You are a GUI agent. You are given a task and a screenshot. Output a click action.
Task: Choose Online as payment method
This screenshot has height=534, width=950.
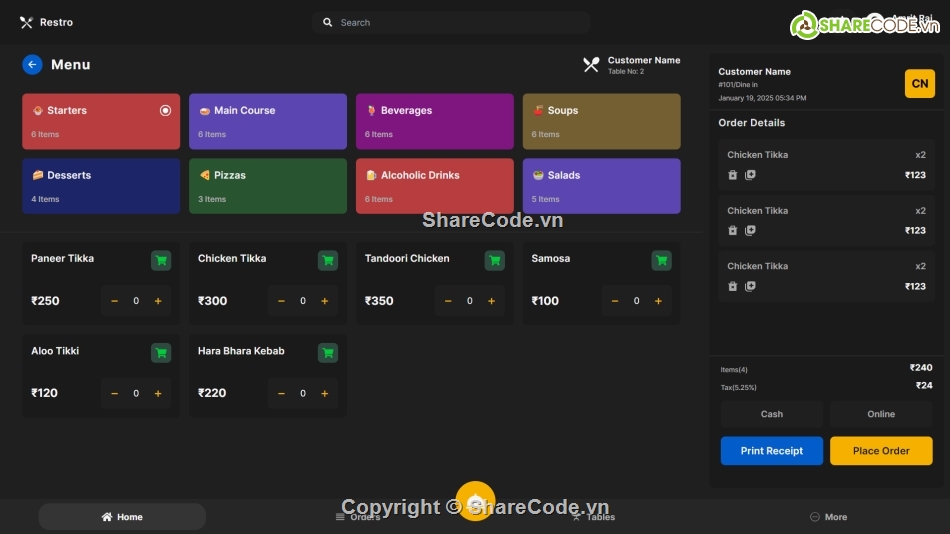(x=881, y=414)
